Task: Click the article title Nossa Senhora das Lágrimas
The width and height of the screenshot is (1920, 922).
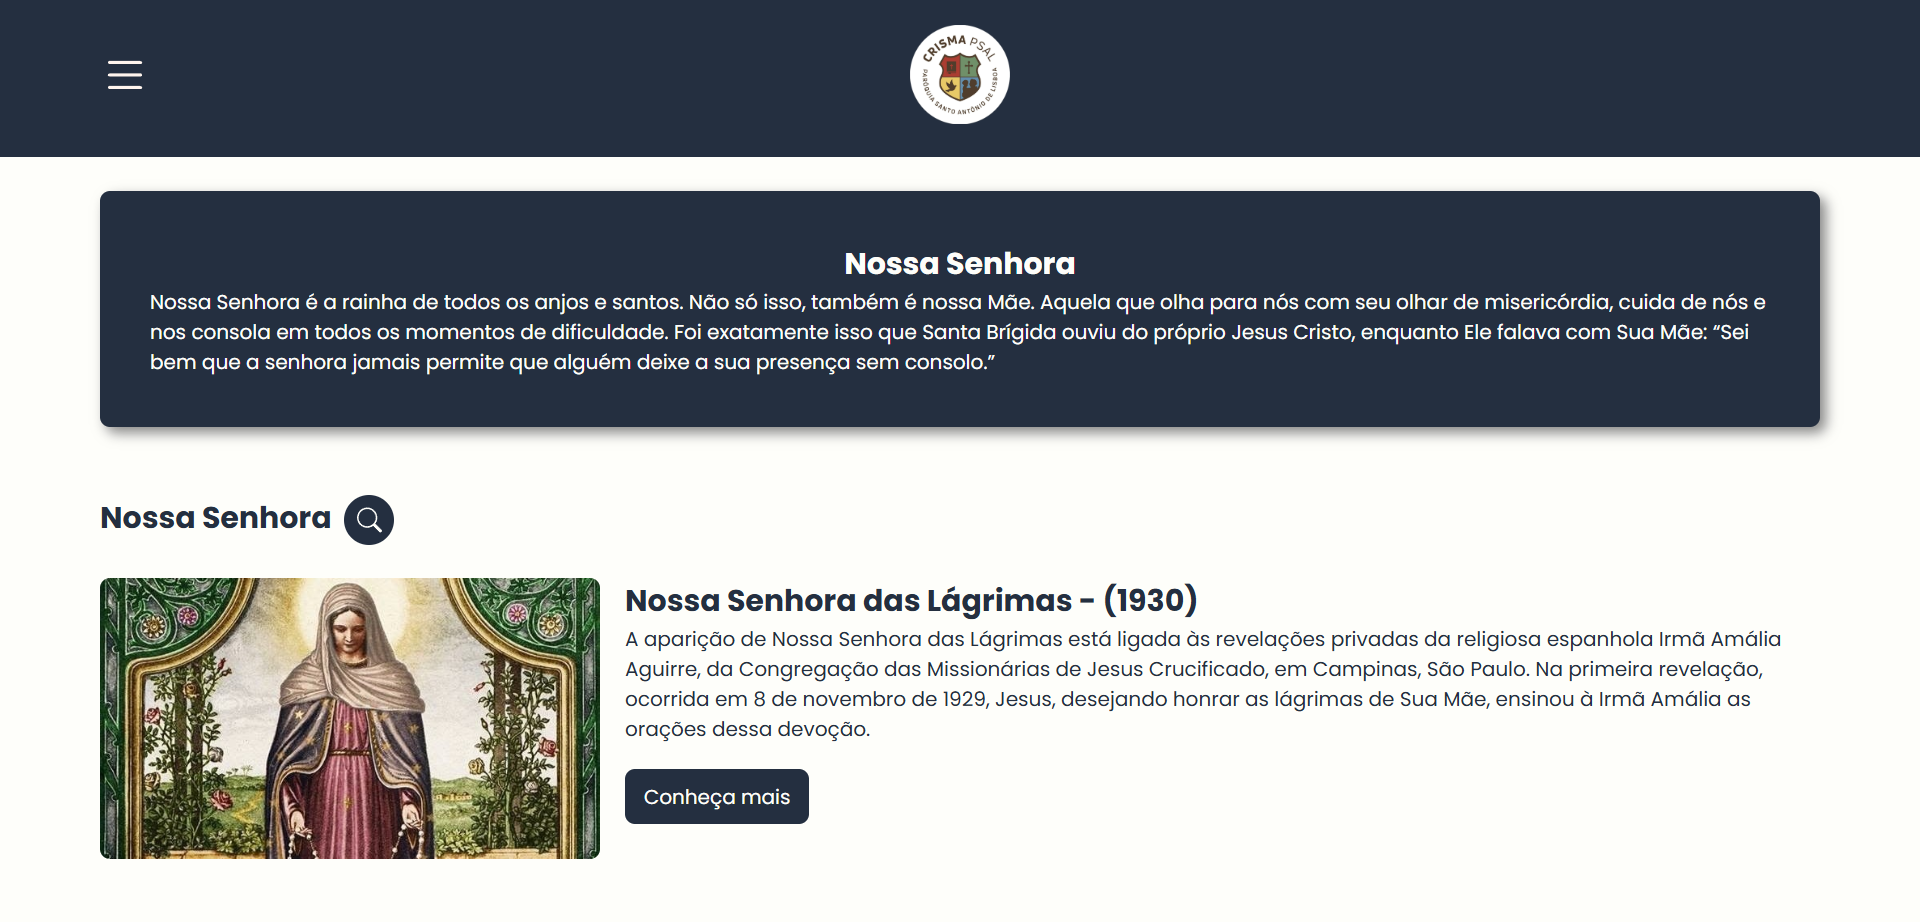Action: click(848, 600)
